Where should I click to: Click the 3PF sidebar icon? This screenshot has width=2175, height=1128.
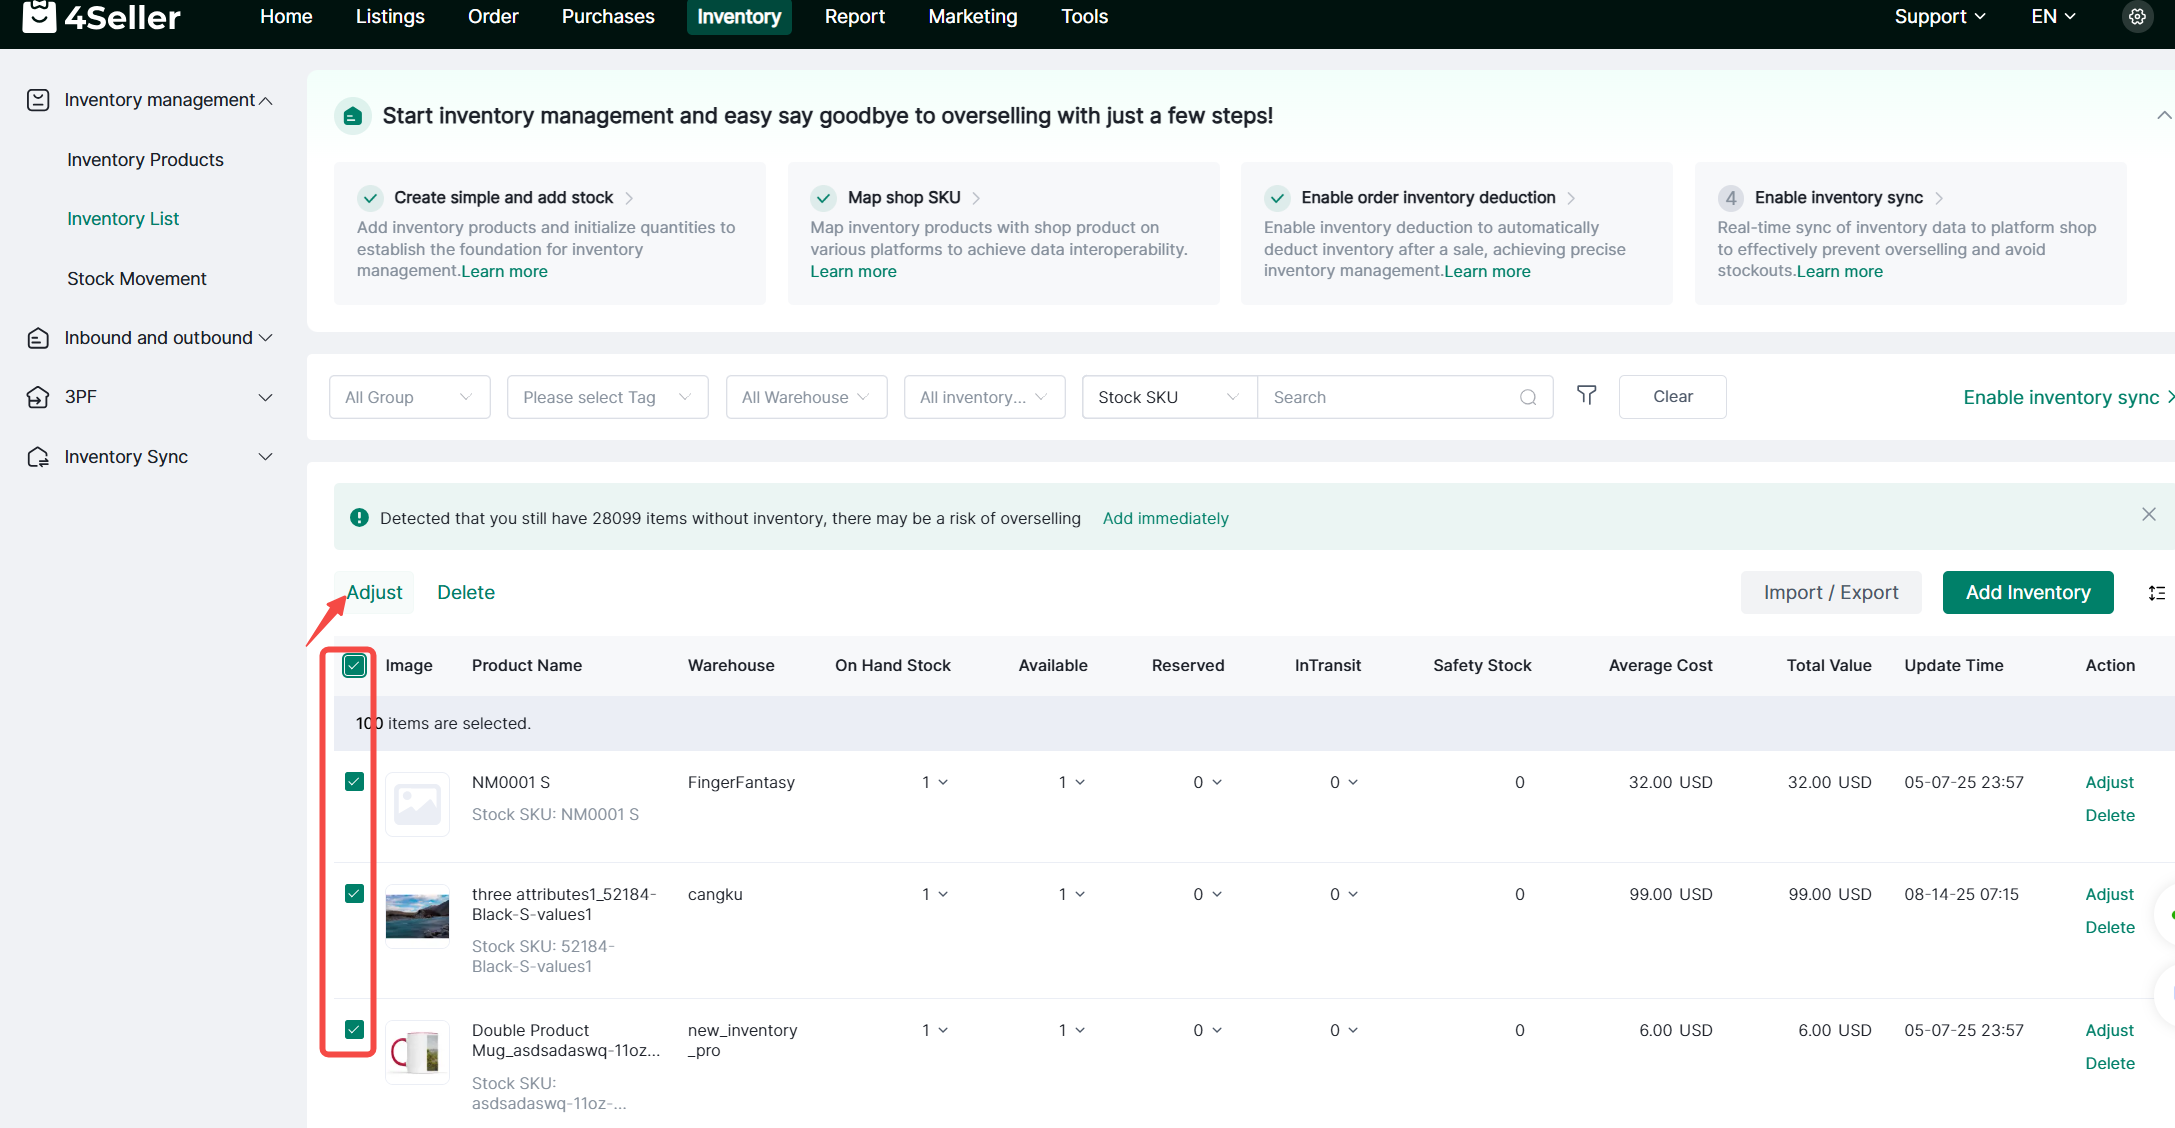(38, 397)
